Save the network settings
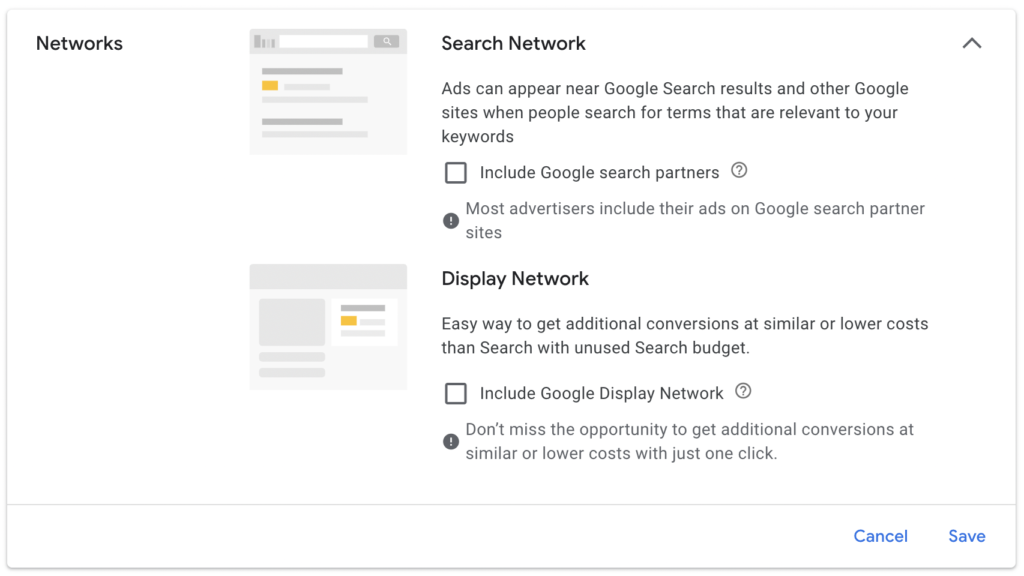 (966, 536)
